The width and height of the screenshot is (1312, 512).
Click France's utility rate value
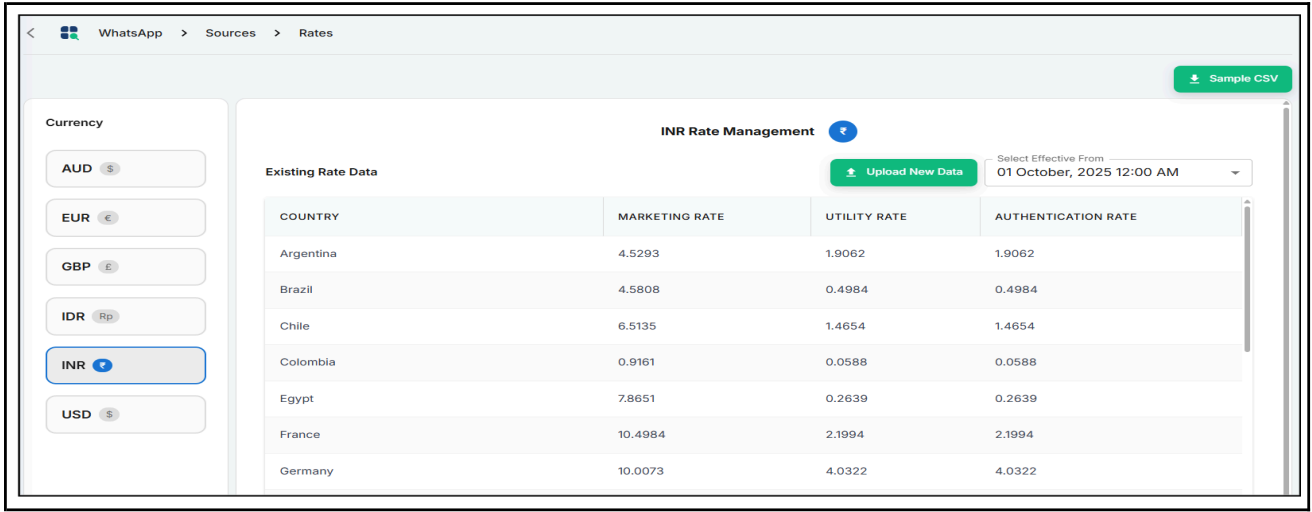click(845, 434)
